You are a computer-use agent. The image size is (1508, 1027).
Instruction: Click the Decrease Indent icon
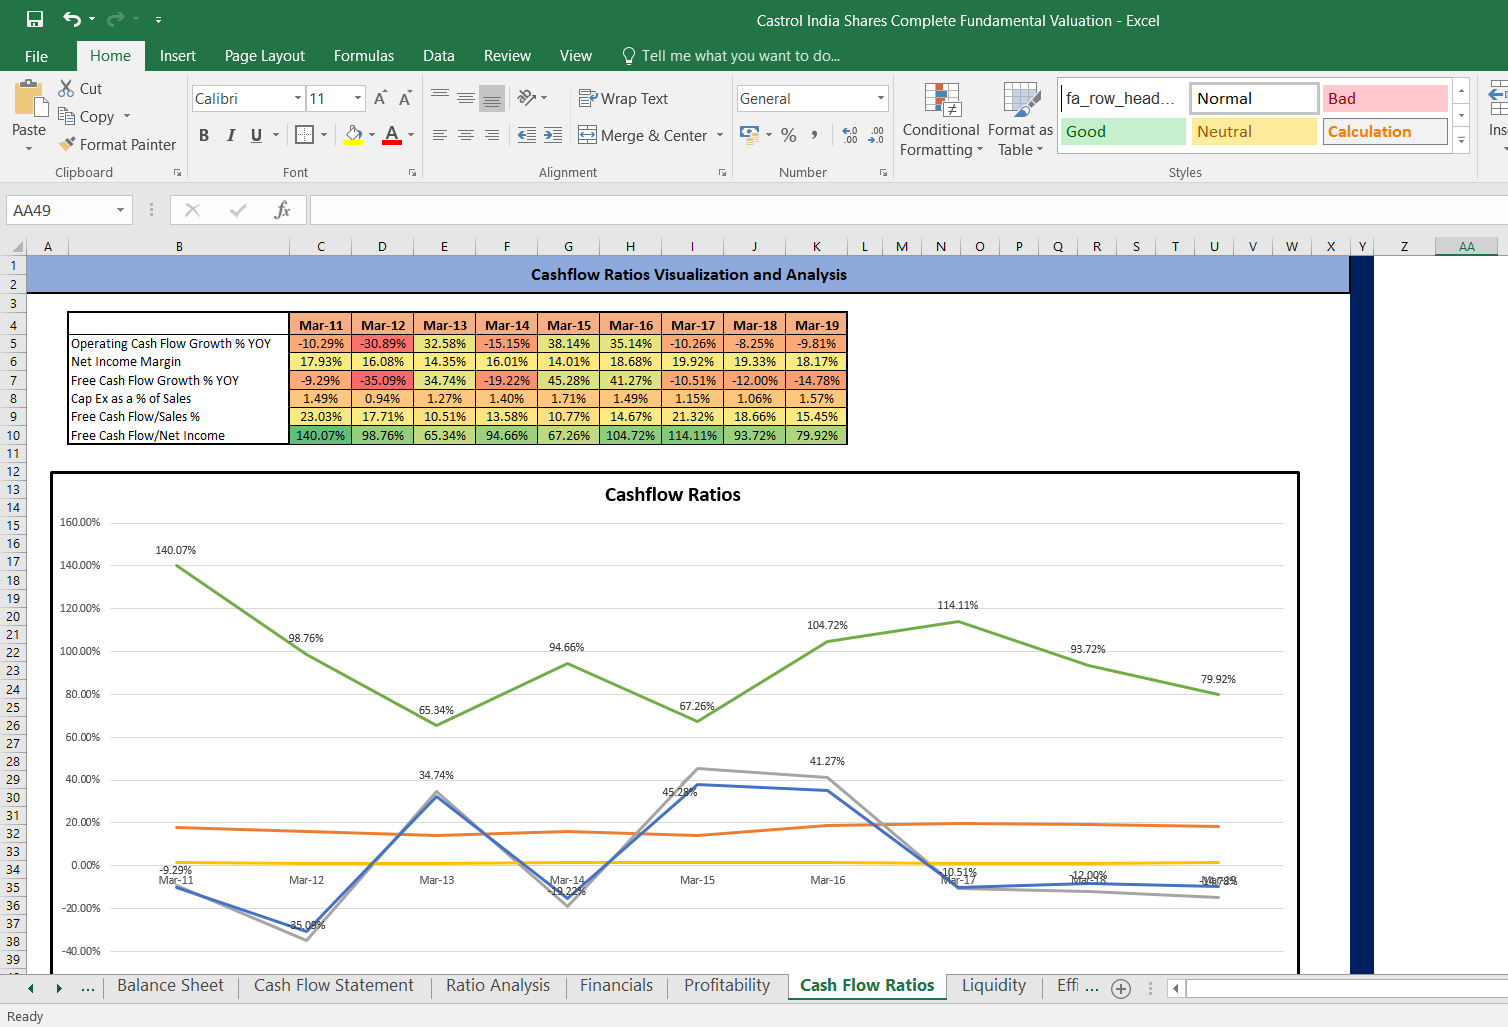527,135
